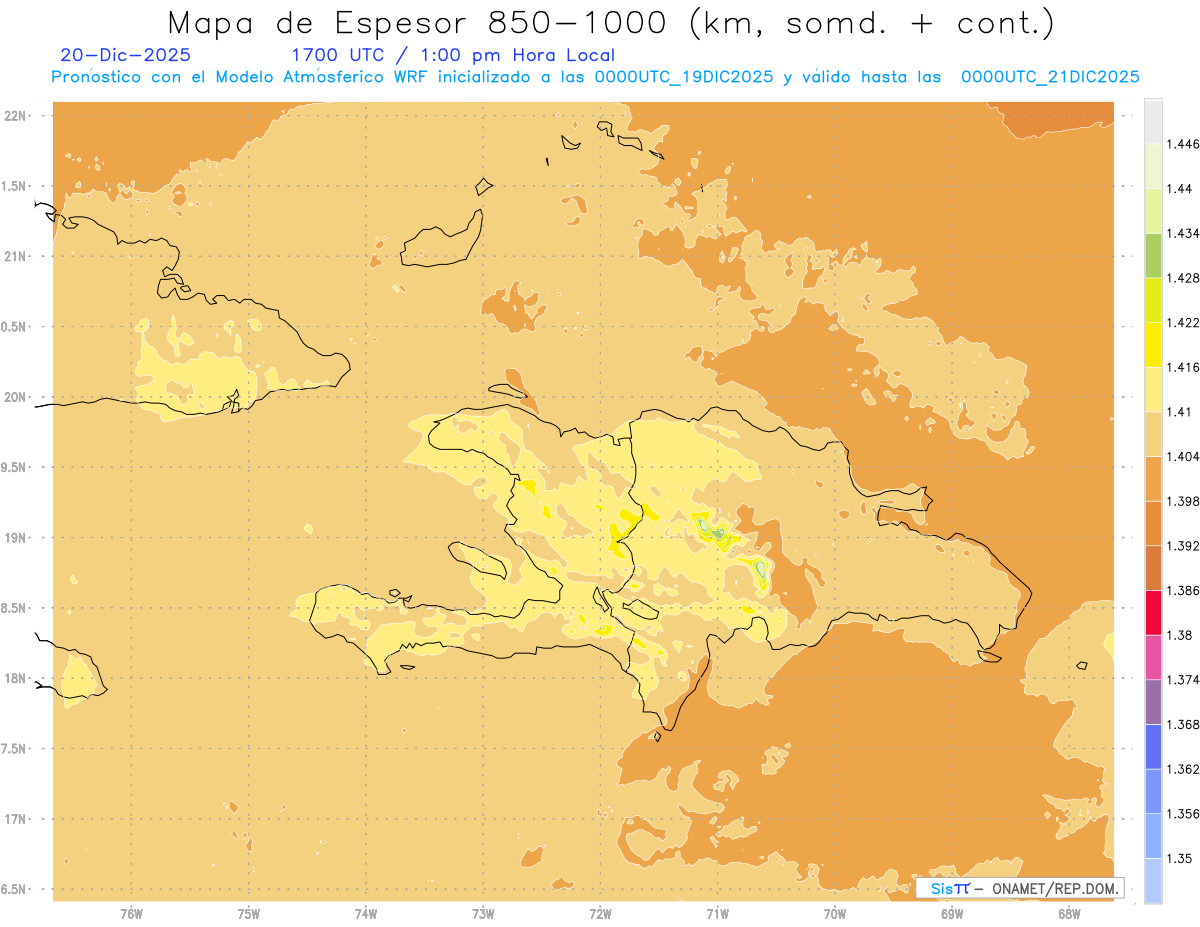
Task: Click the 'SisTT - ONAMET/REP.DOM.' credit box
Action: point(1020,888)
